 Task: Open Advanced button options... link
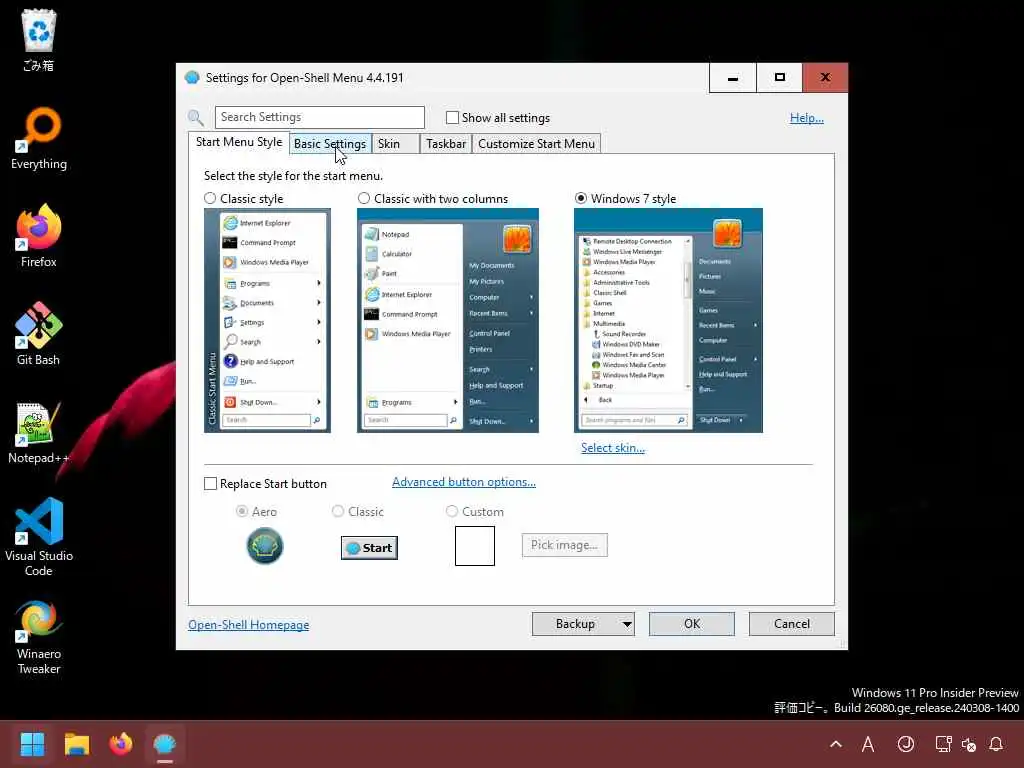click(x=464, y=482)
